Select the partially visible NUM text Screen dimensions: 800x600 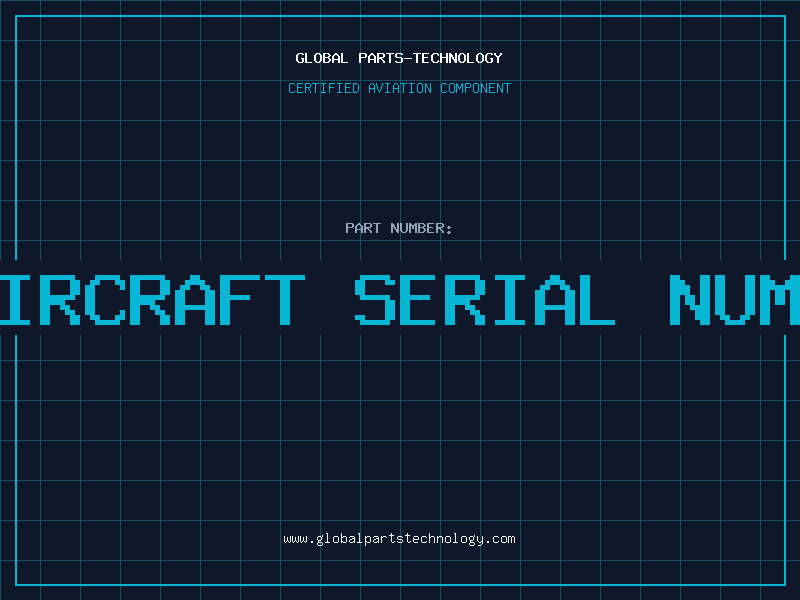[735, 299]
